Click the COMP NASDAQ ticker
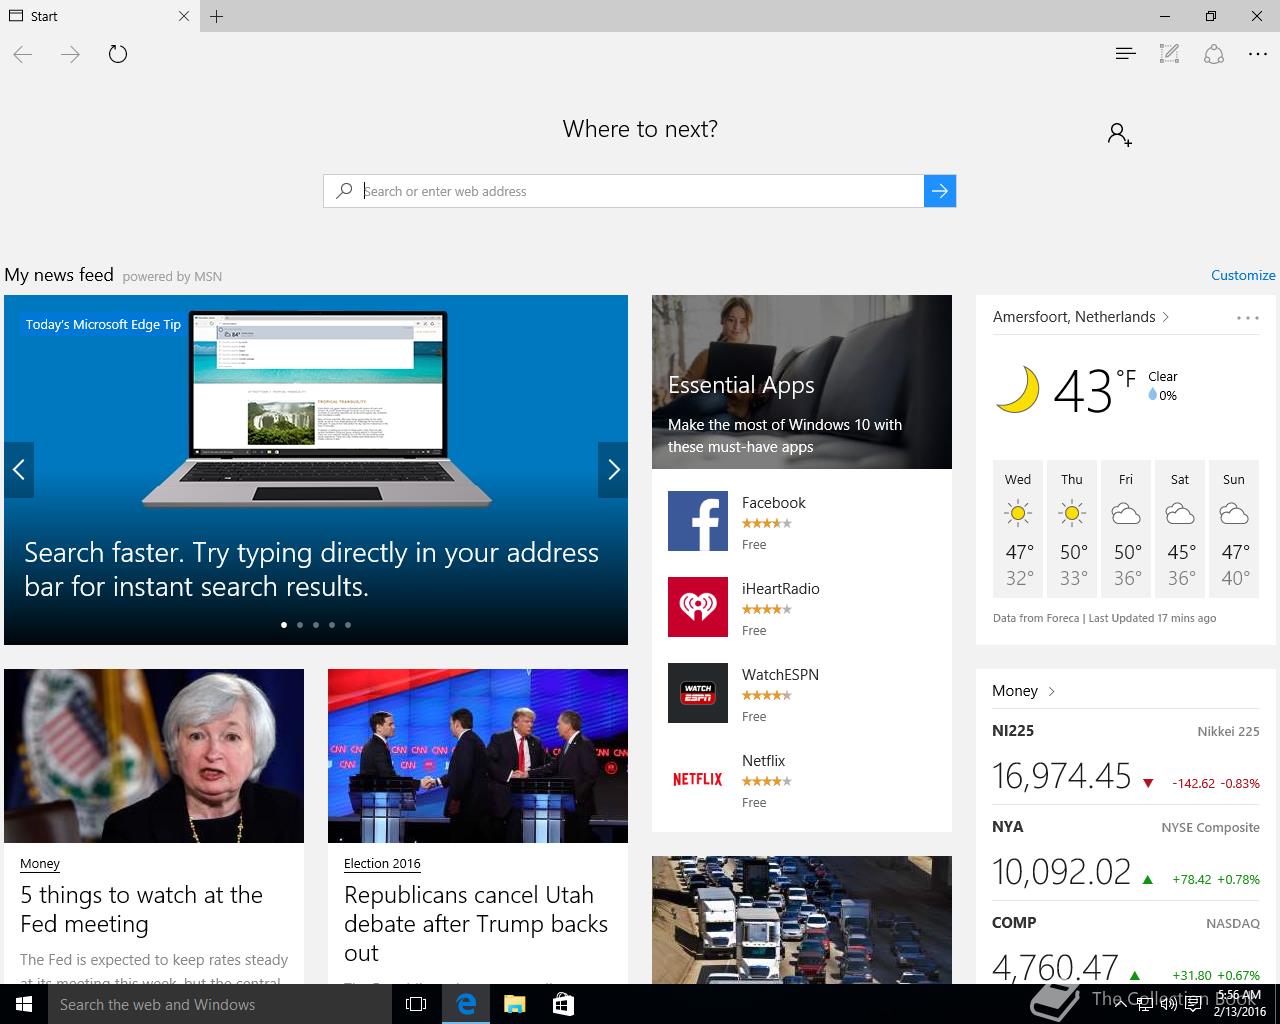Image resolution: width=1280 pixels, height=1024 pixels. coord(1126,946)
